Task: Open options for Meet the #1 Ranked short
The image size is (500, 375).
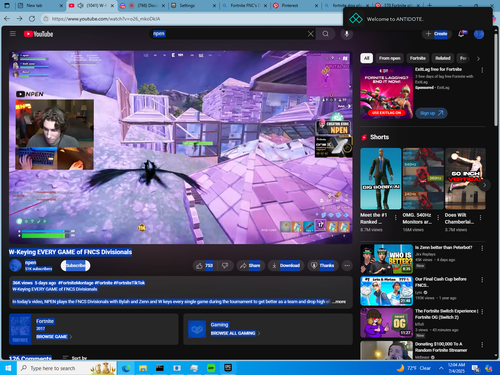Action: coord(396,218)
